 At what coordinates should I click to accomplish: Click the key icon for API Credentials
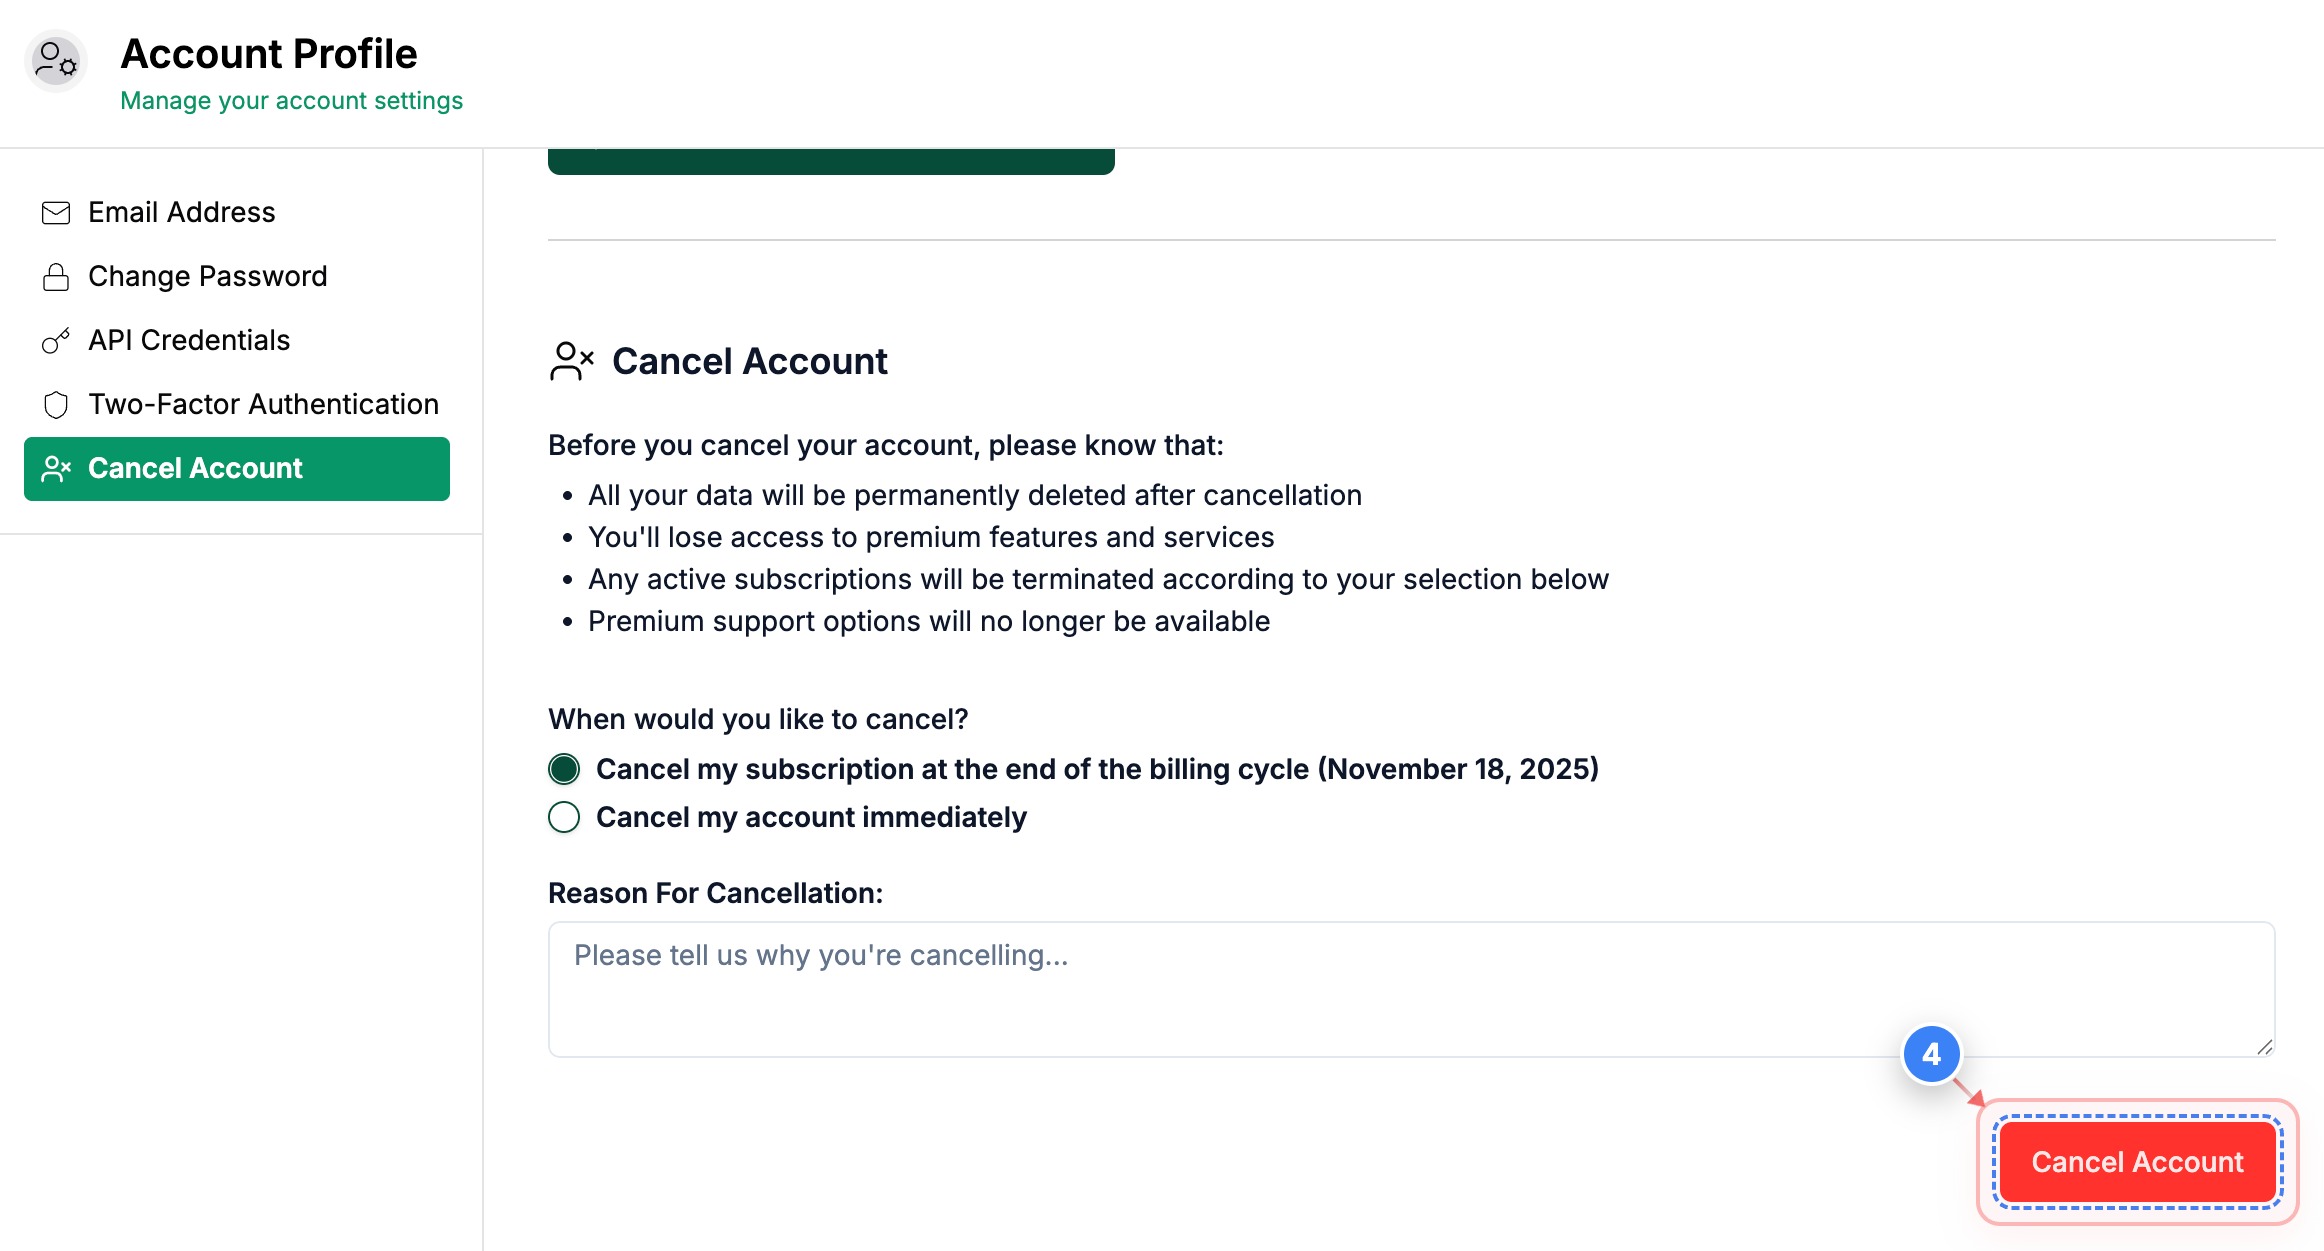[56, 341]
